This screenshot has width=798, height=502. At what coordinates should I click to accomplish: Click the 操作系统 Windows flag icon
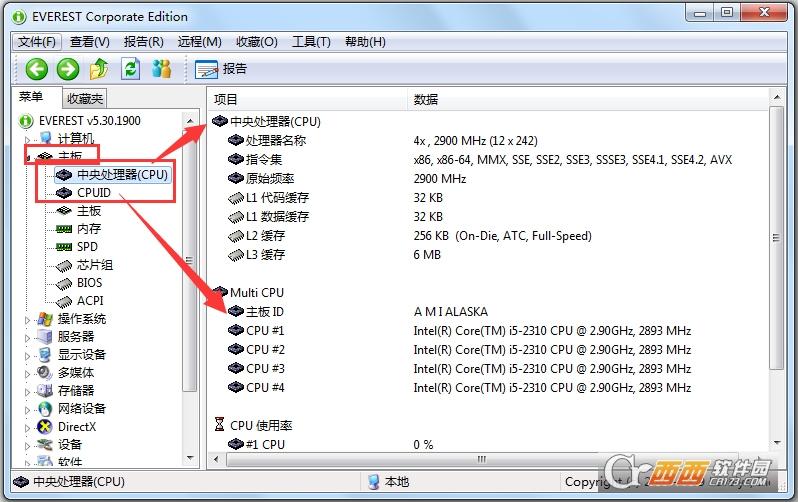point(45,319)
